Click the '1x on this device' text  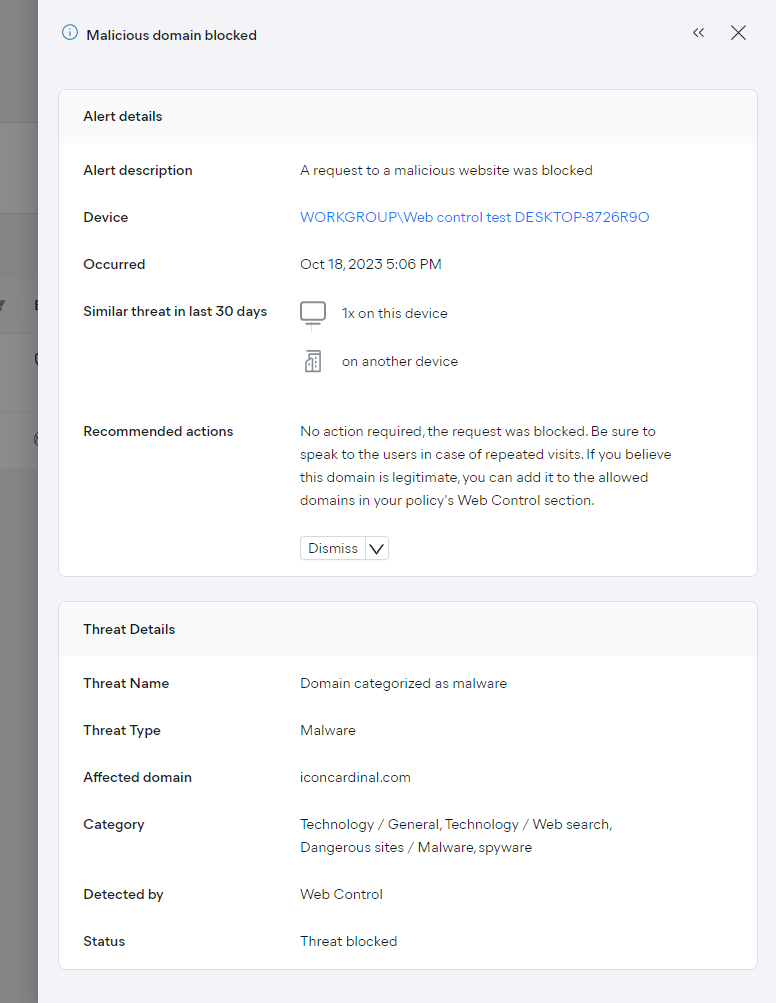coord(394,313)
